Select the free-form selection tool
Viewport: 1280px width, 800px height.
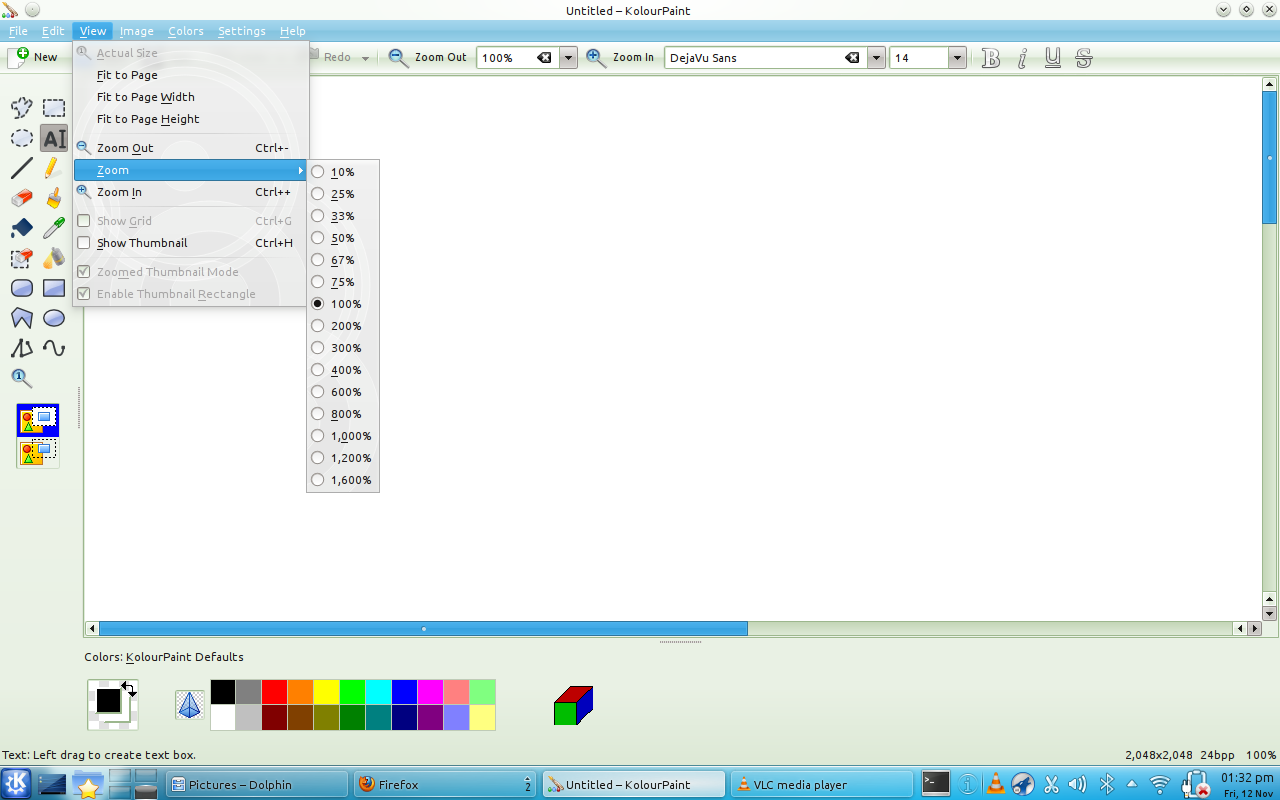(22, 108)
